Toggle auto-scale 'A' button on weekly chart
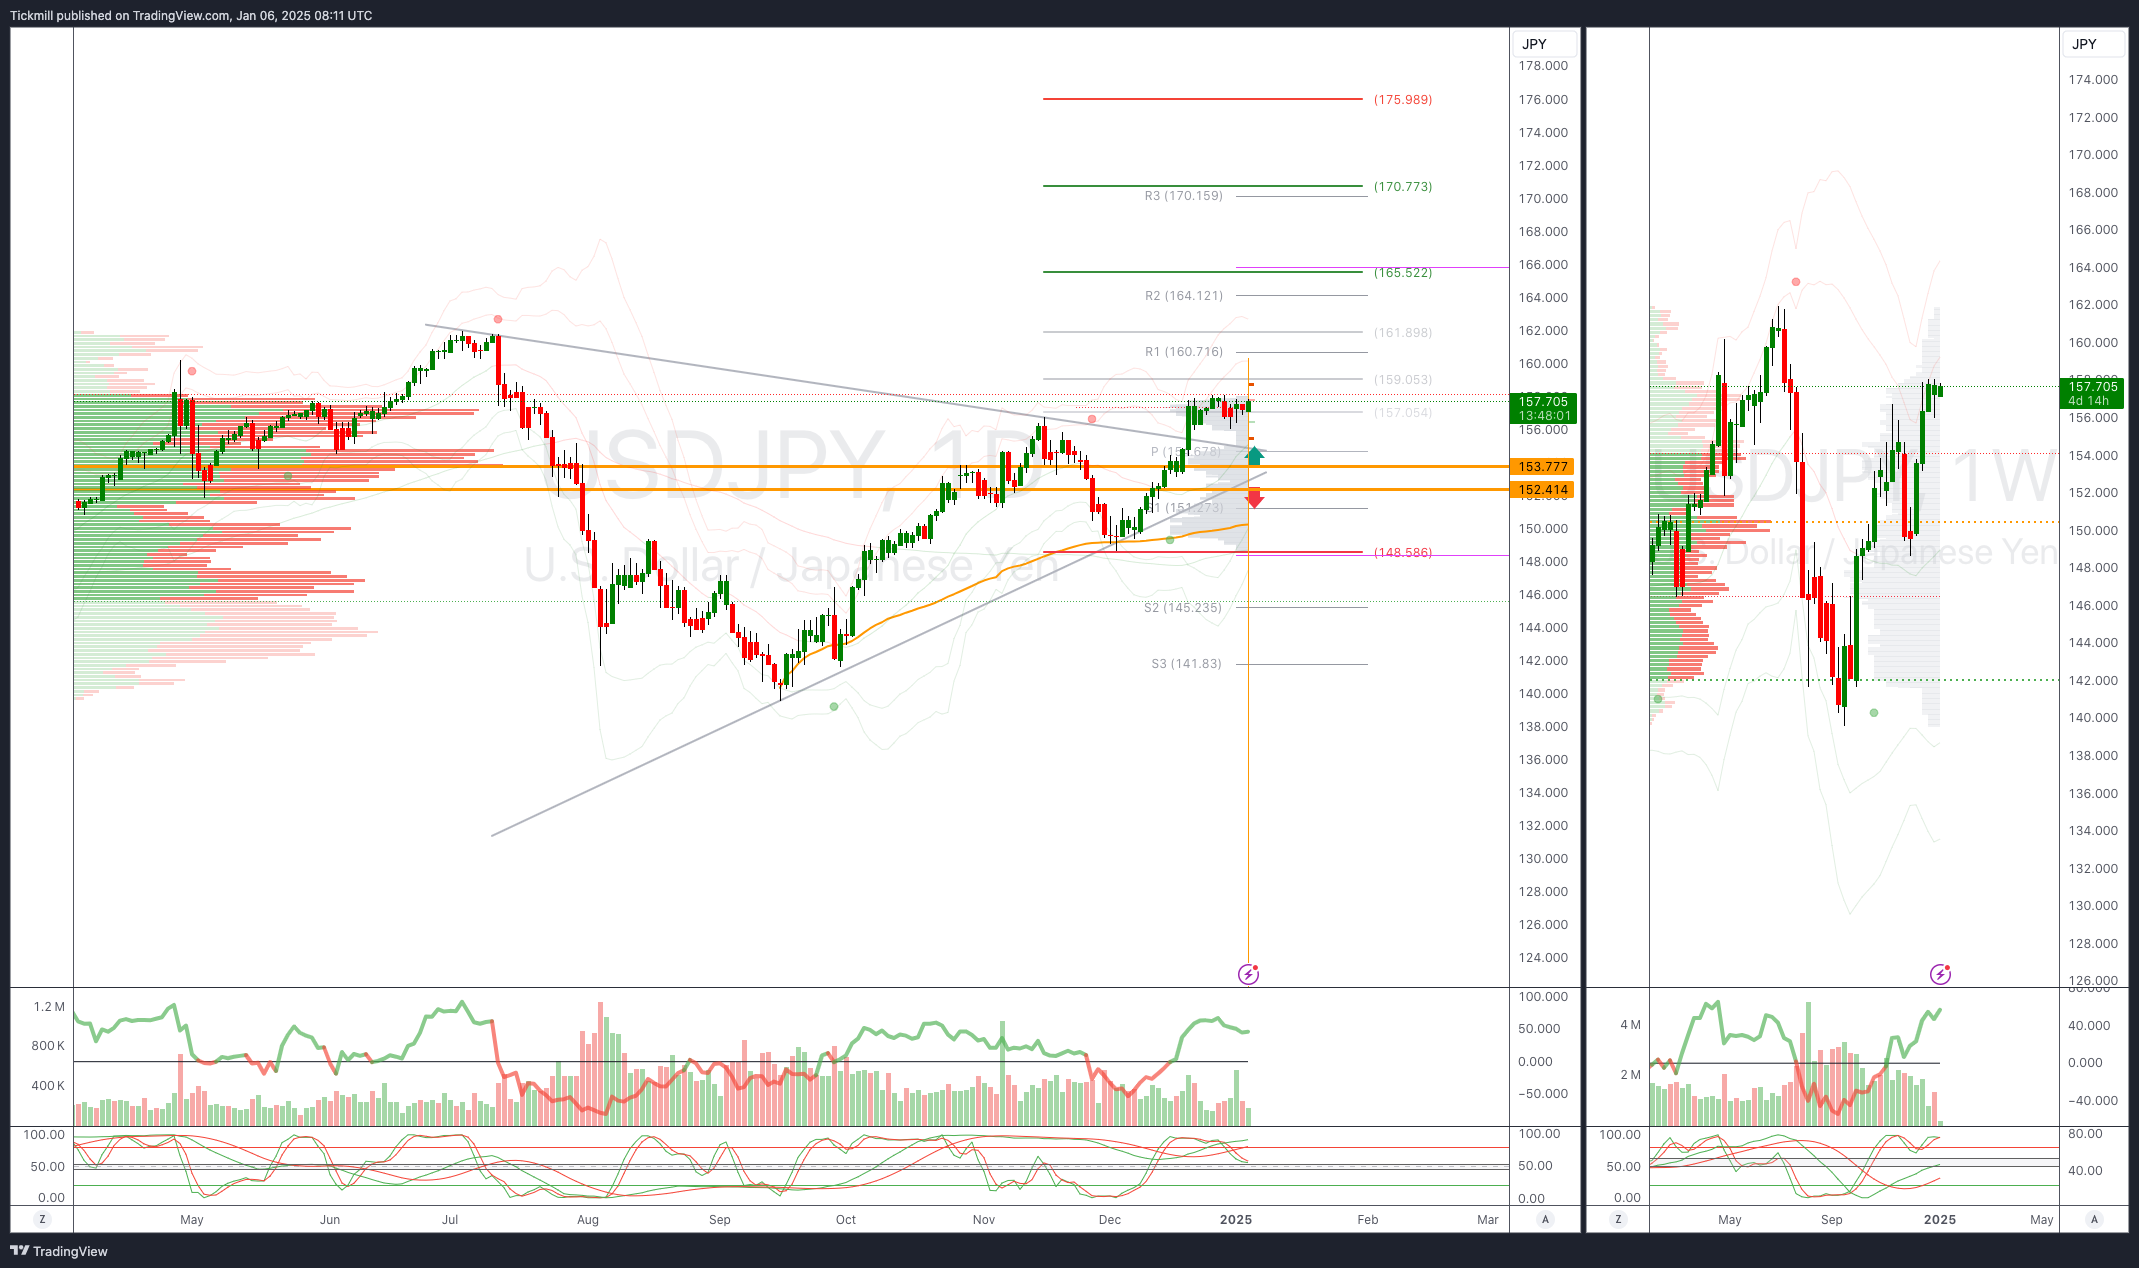This screenshot has width=2139, height=1268. point(2094,1219)
